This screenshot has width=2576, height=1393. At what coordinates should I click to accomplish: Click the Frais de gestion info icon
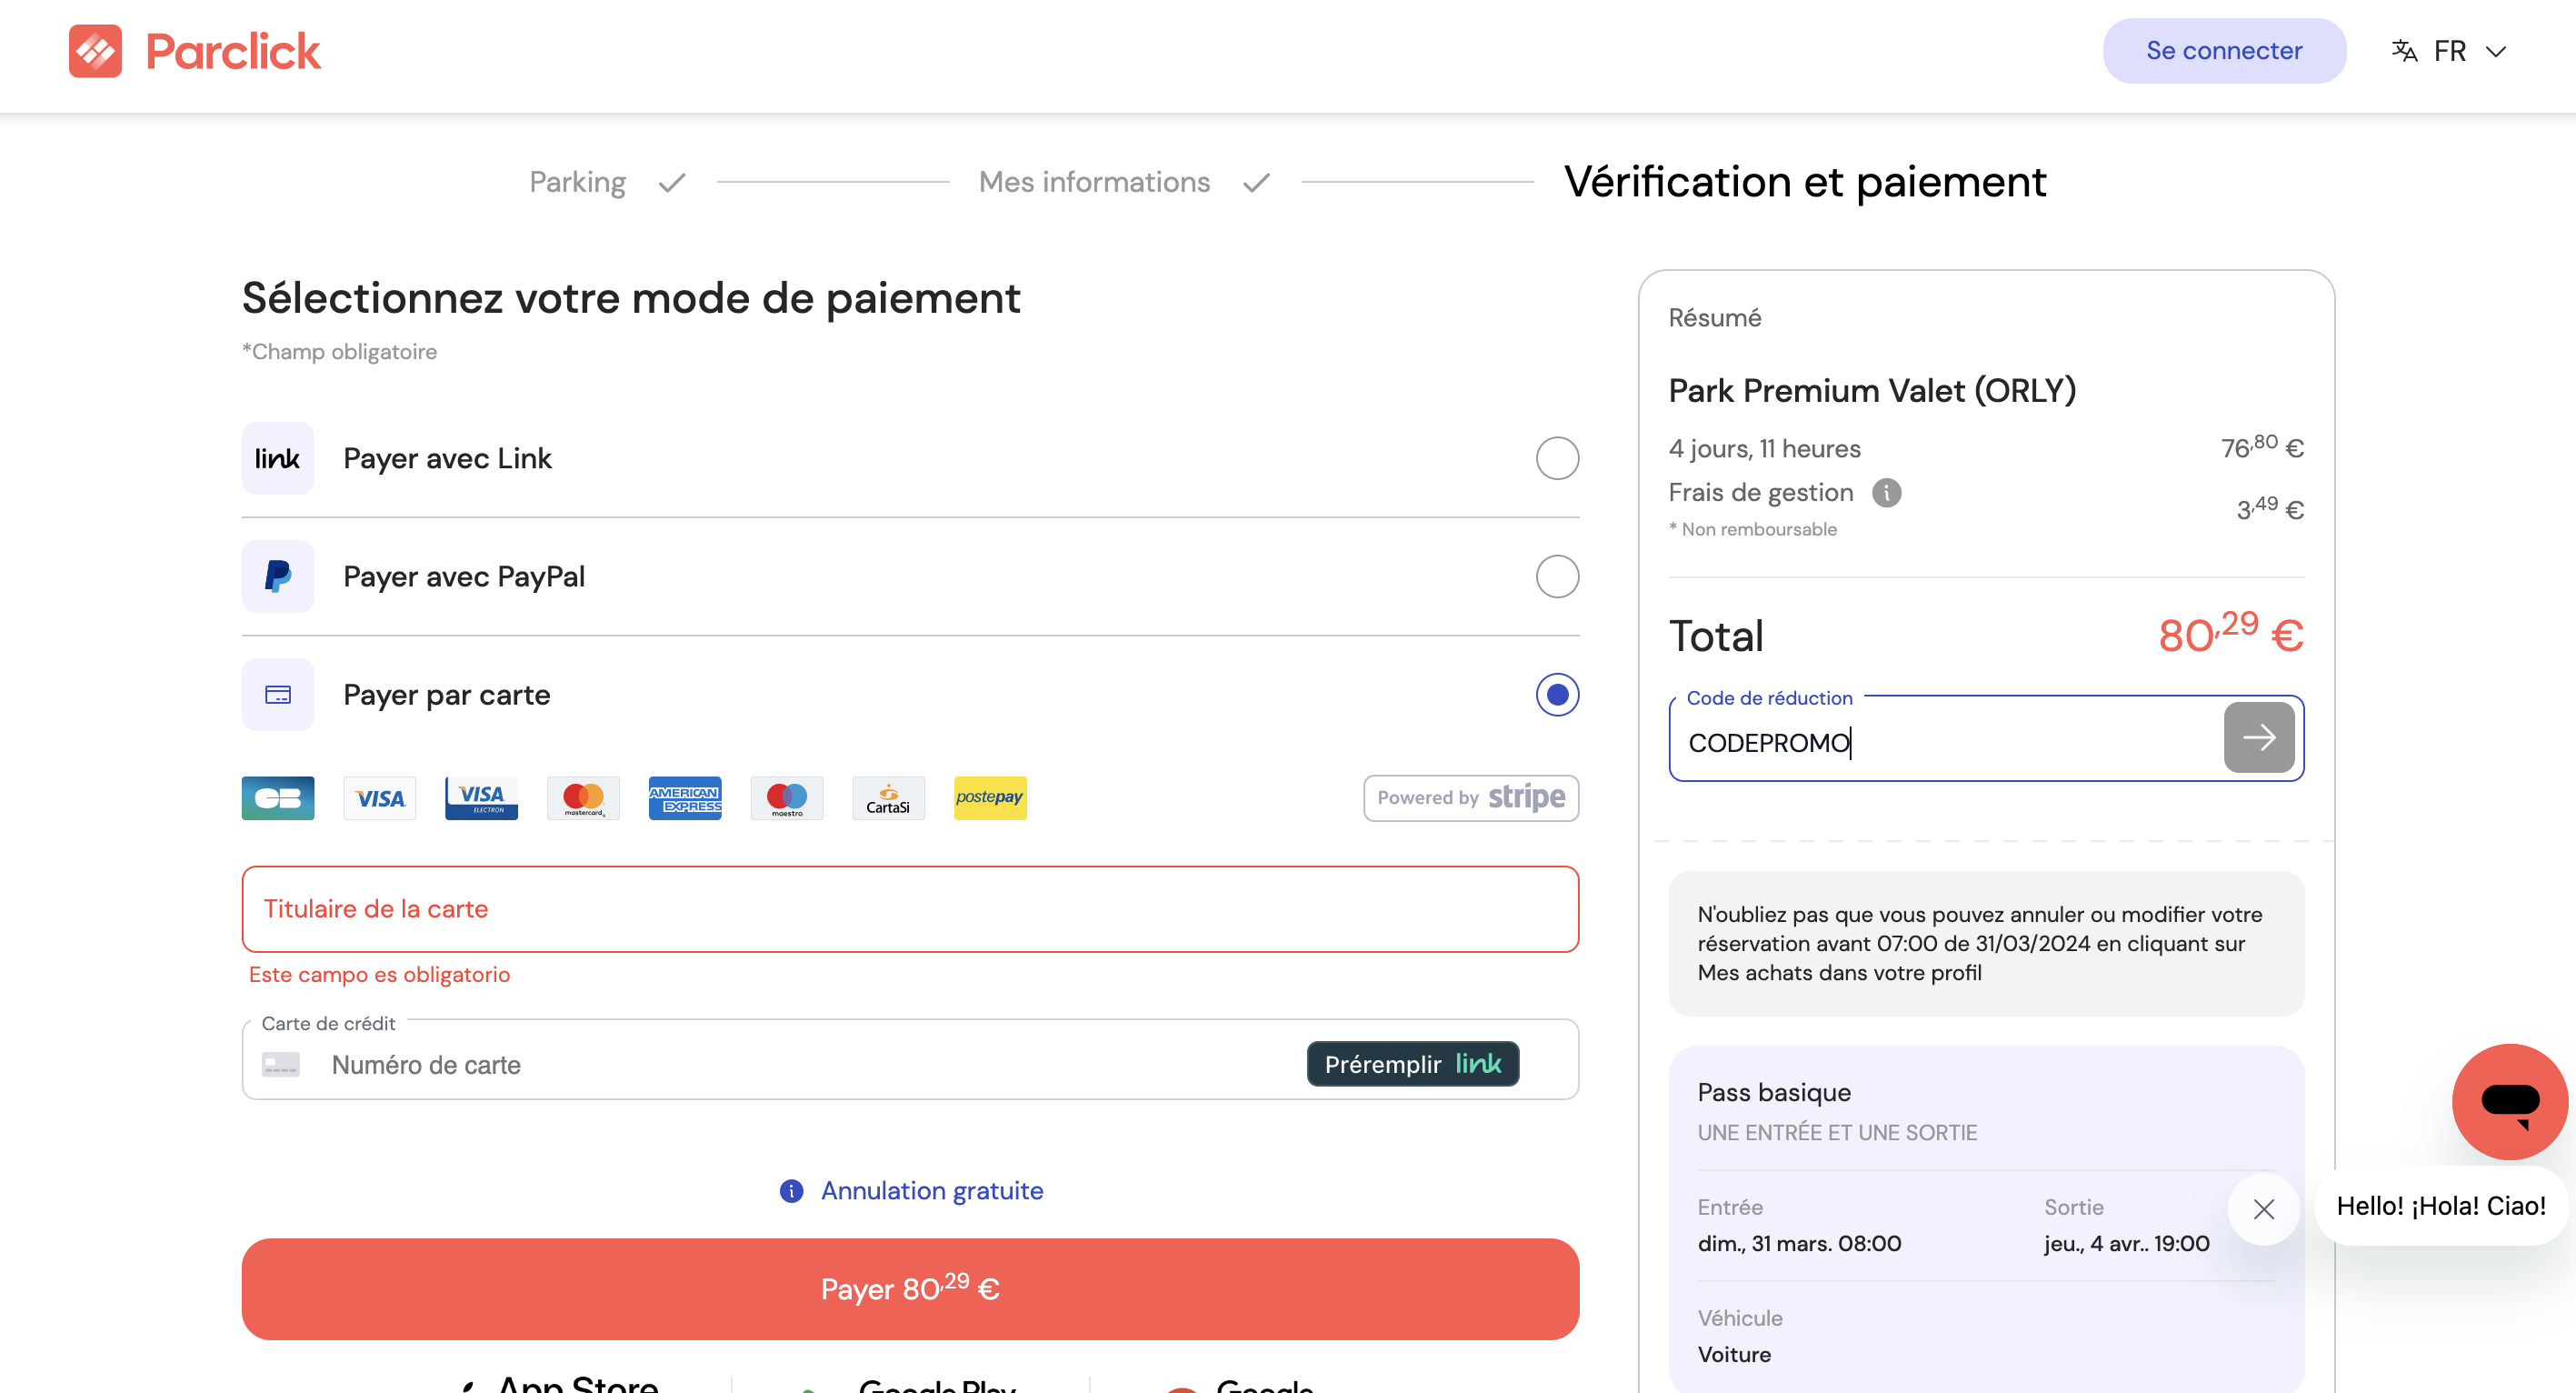(x=1886, y=493)
